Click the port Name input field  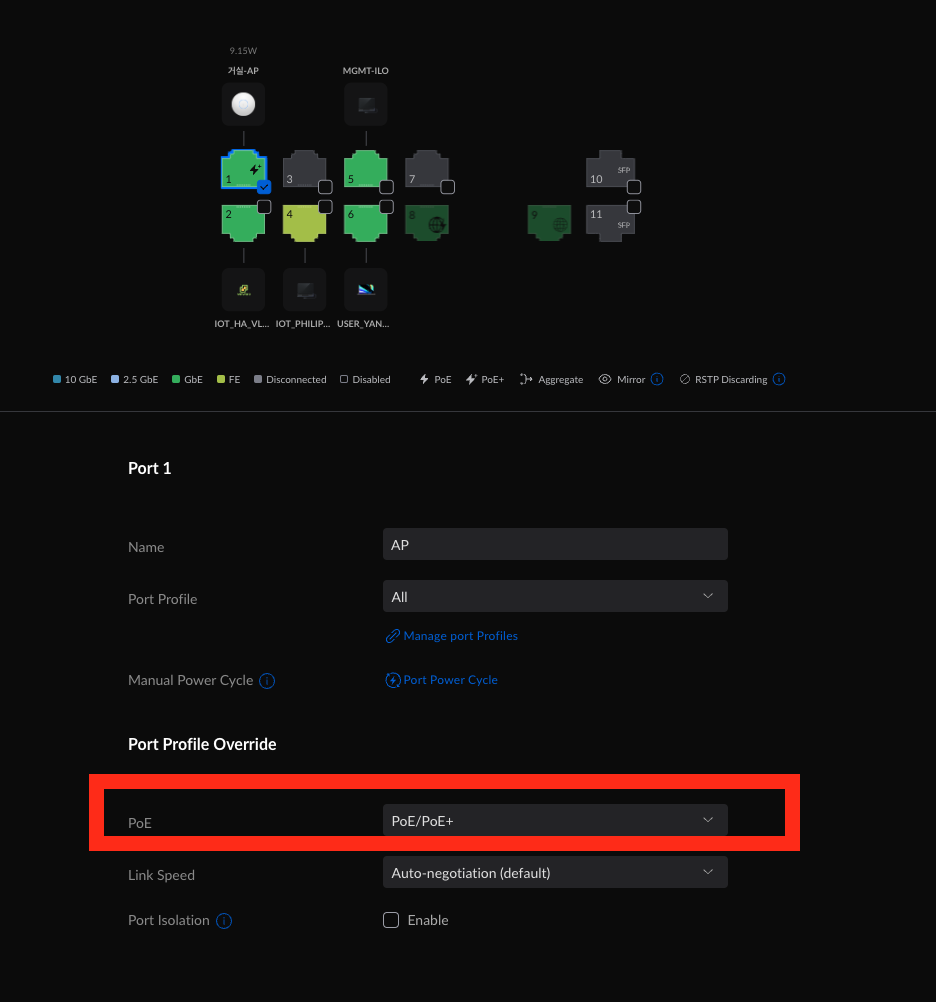click(x=555, y=545)
